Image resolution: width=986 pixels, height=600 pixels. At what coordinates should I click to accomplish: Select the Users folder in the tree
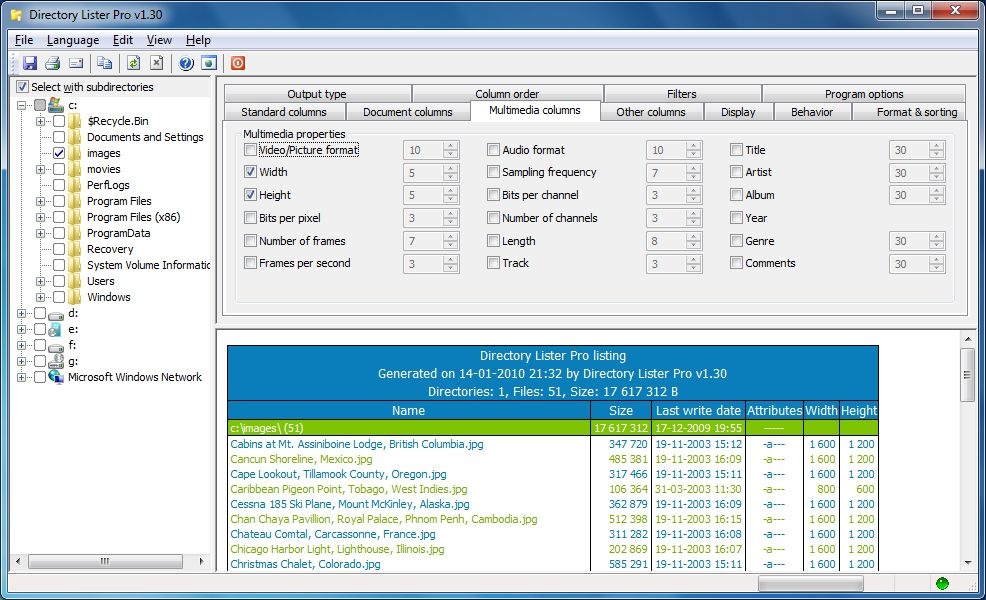[100, 281]
